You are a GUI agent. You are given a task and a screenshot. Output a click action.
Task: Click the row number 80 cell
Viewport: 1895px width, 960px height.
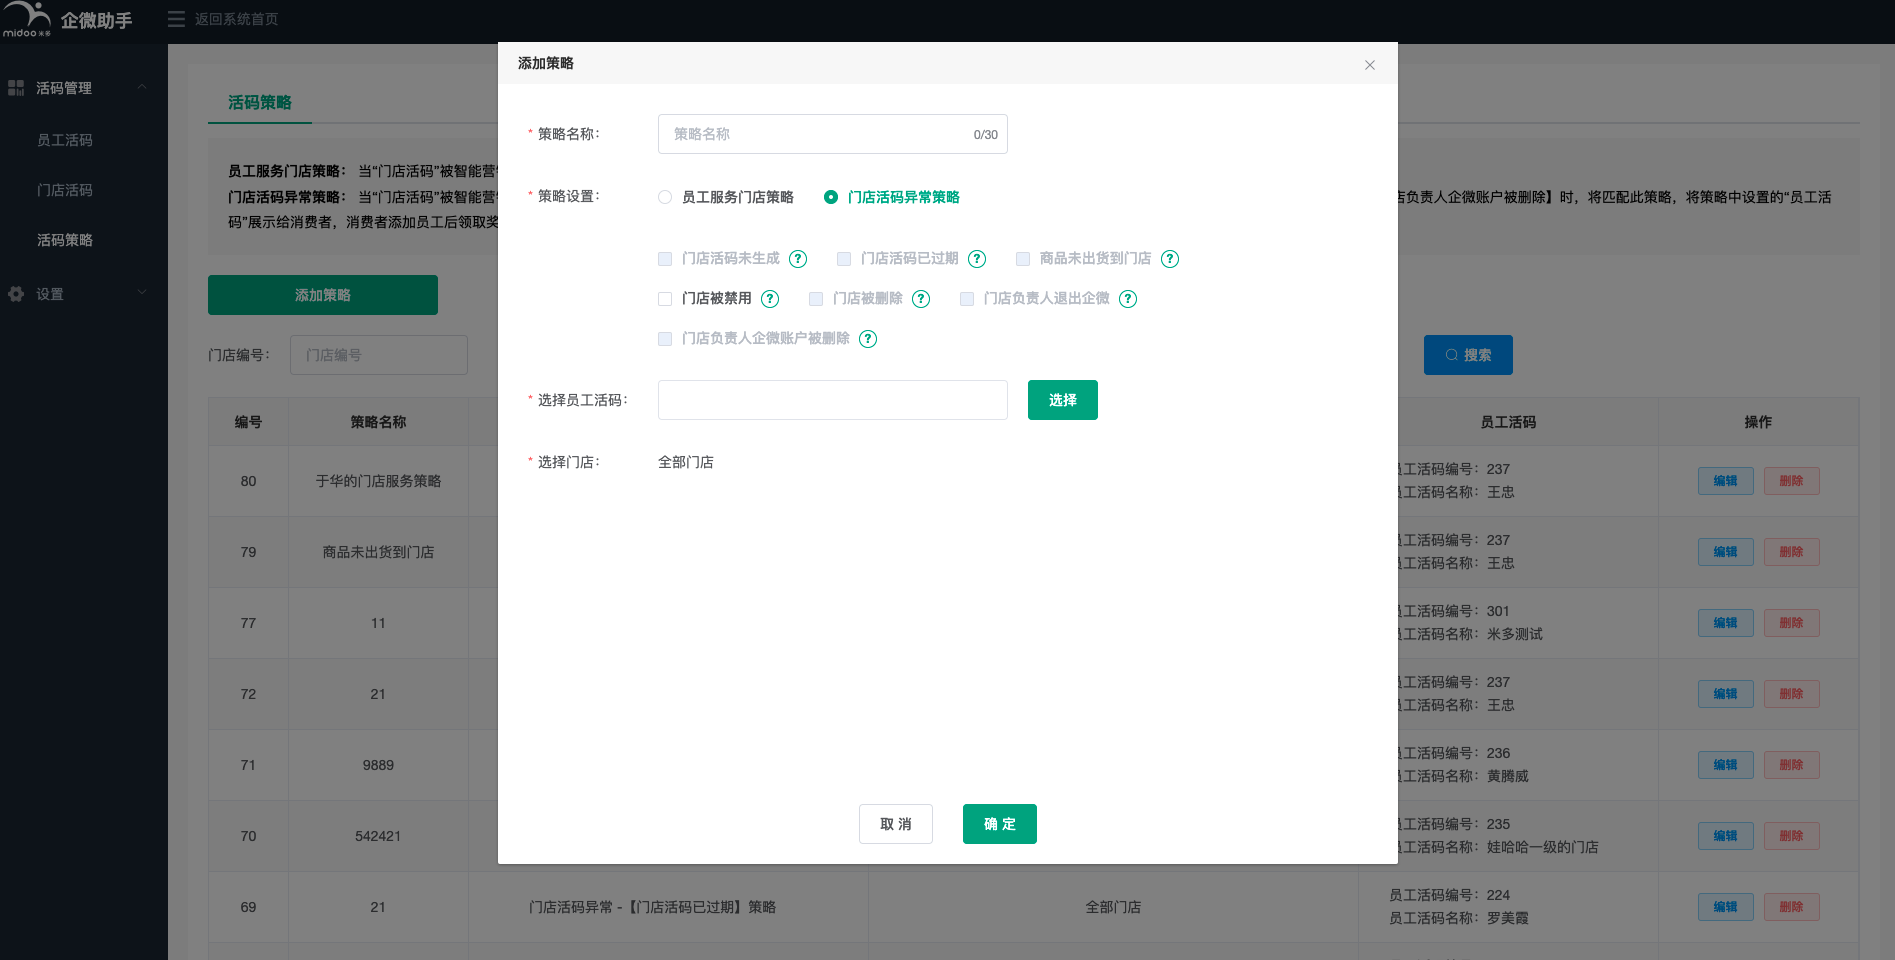click(248, 481)
